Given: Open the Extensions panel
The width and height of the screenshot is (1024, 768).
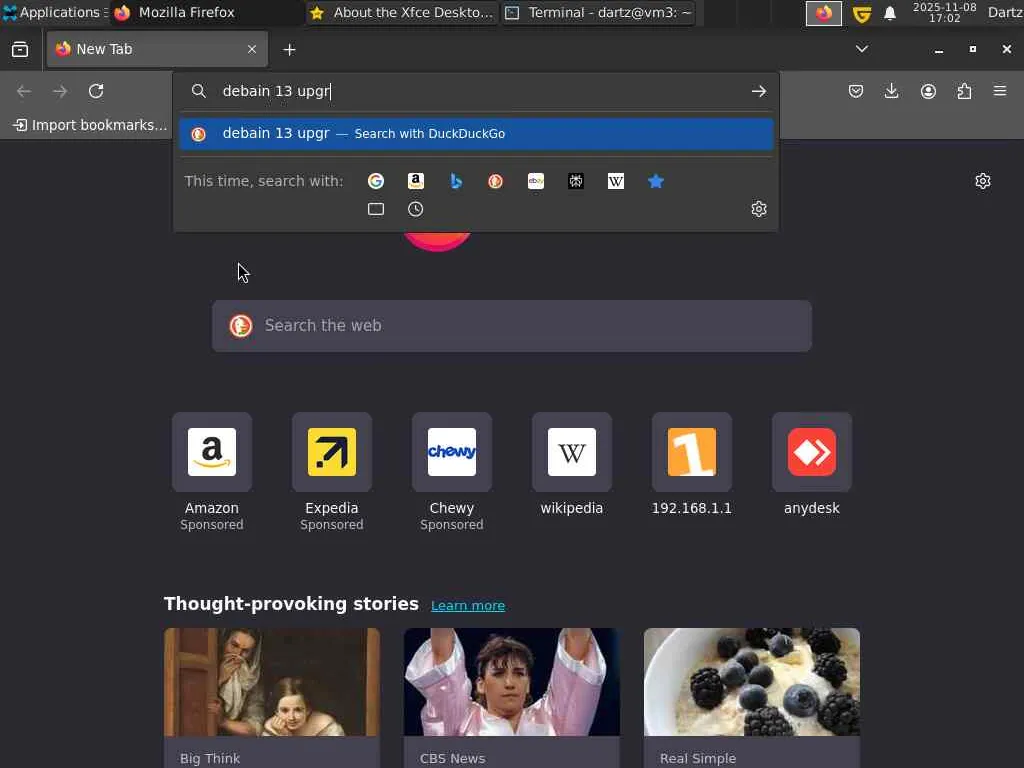Looking at the screenshot, I should [x=964, y=91].
